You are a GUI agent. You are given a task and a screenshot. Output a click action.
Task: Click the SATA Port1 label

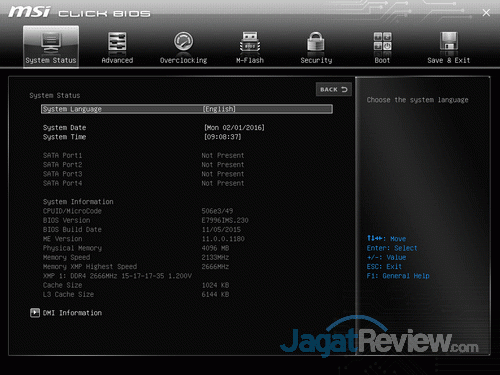[62, 156]
